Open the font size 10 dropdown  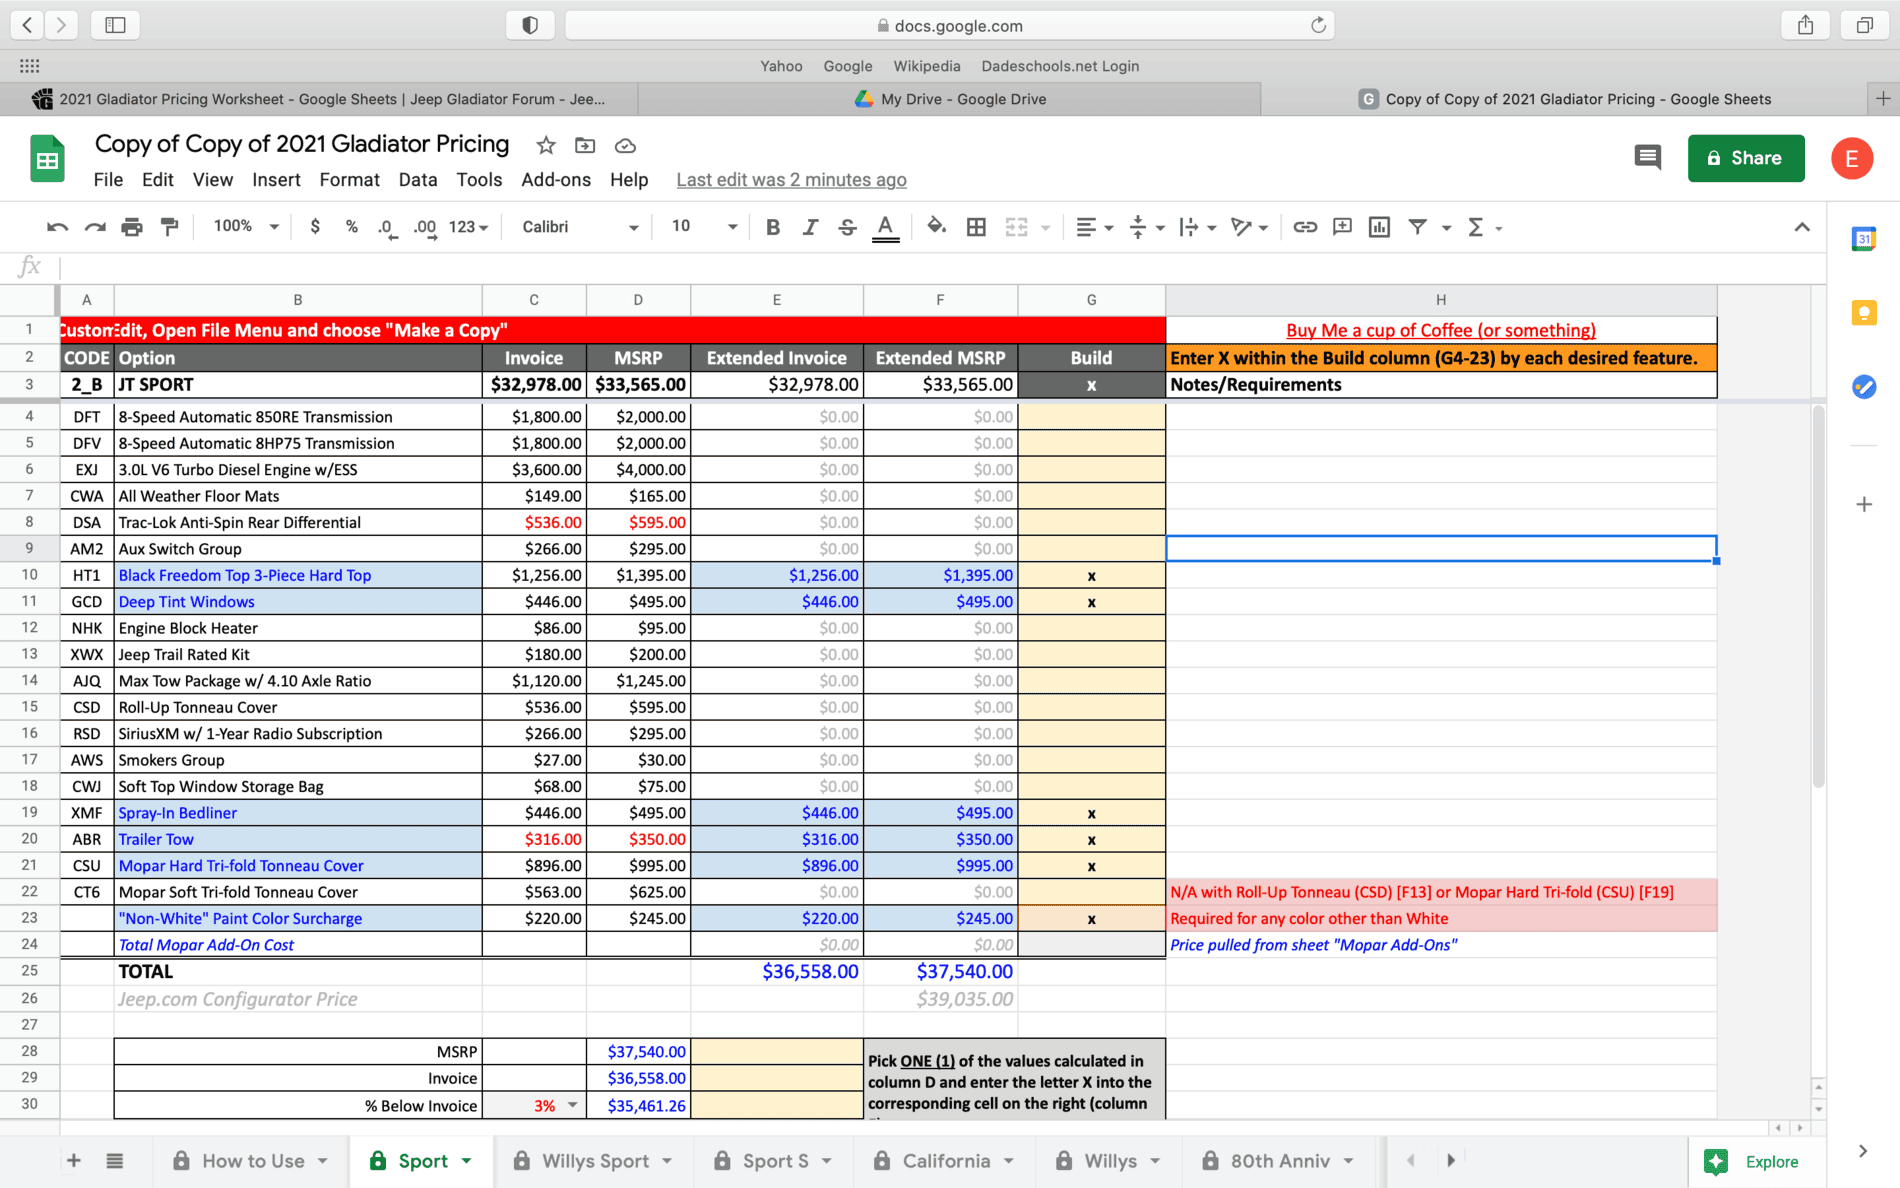pyautogui.click(x=704, y=227)
